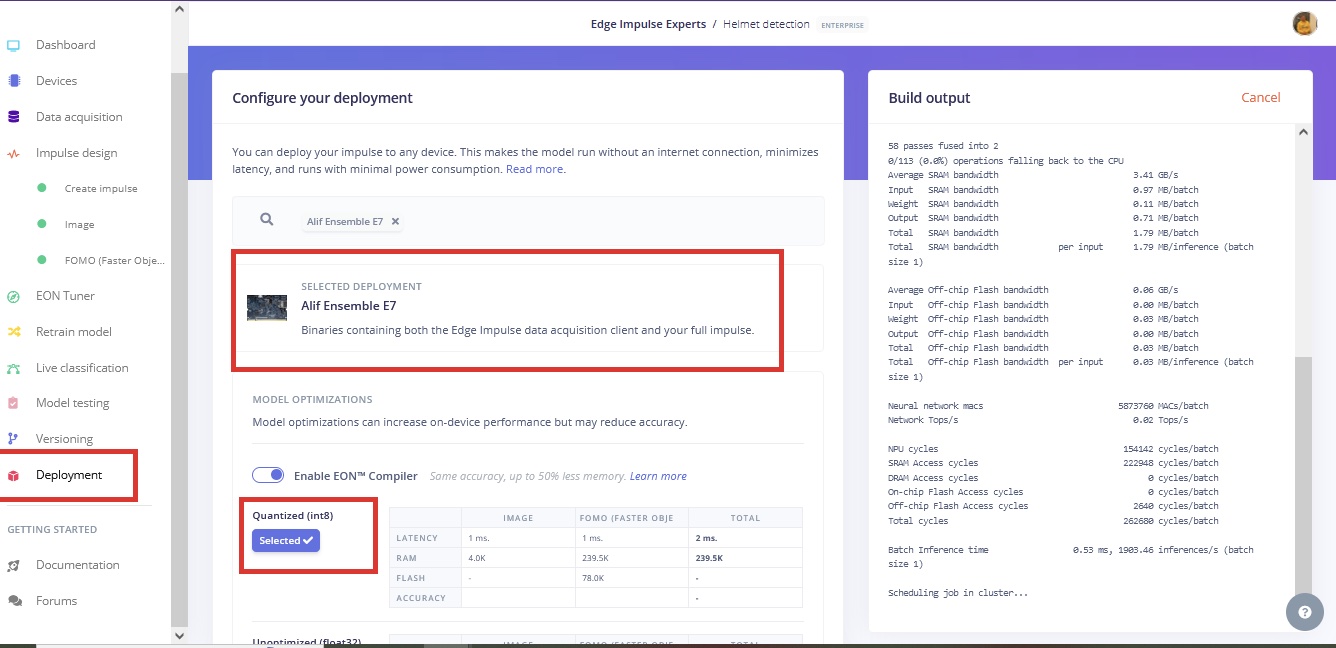Click the Data acquisition database icon
The image size is (1336, 648).
point(13,117)
